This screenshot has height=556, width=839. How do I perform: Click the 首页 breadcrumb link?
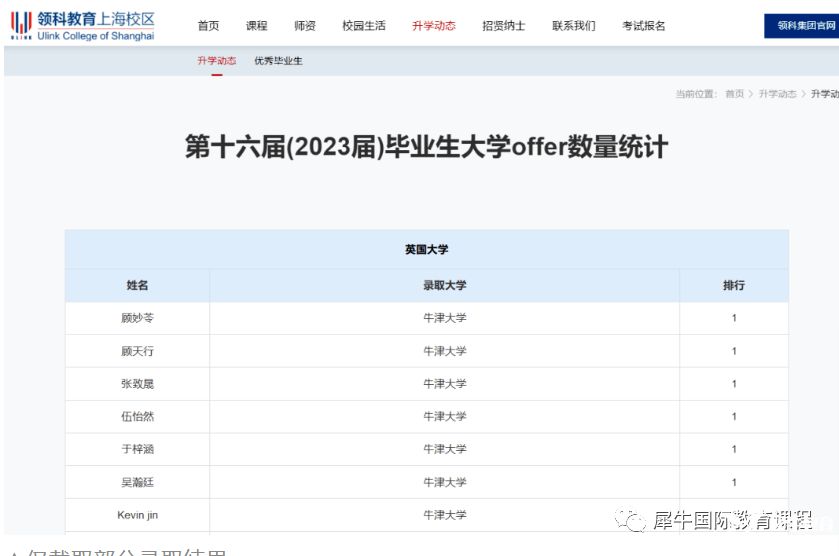(734, 94)
